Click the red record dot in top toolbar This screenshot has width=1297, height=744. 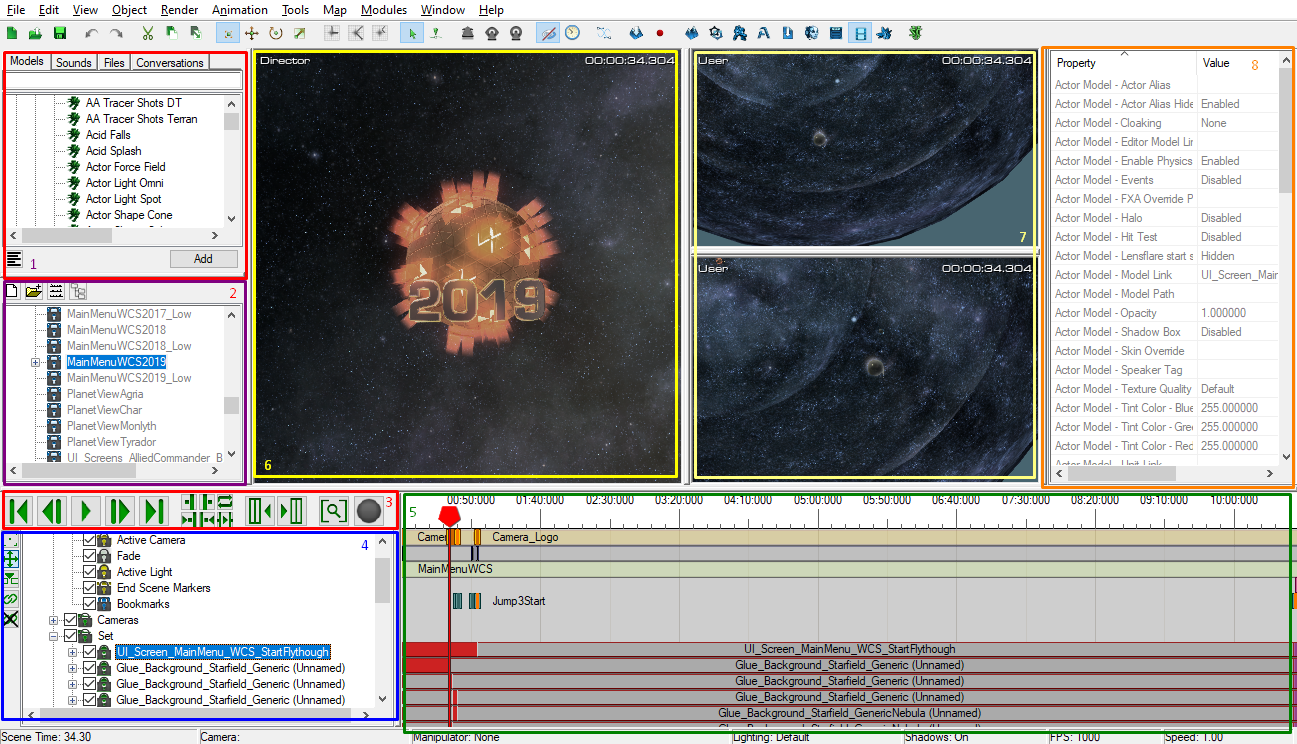coord(660,33)
